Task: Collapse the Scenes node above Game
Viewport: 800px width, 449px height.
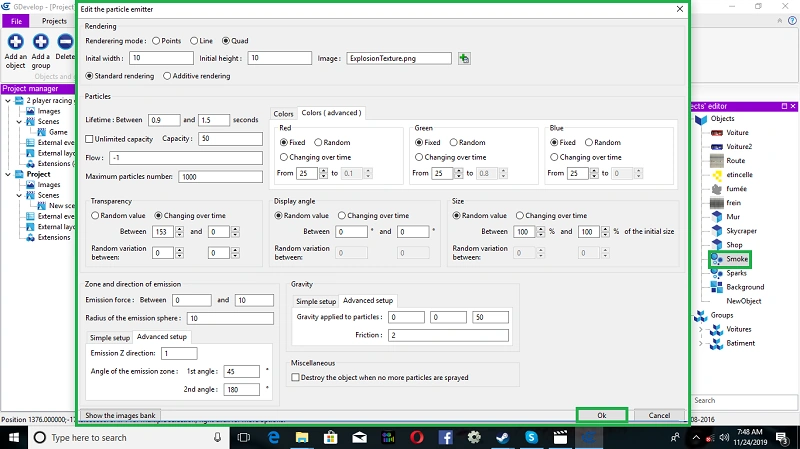Action: pos(19,121)
